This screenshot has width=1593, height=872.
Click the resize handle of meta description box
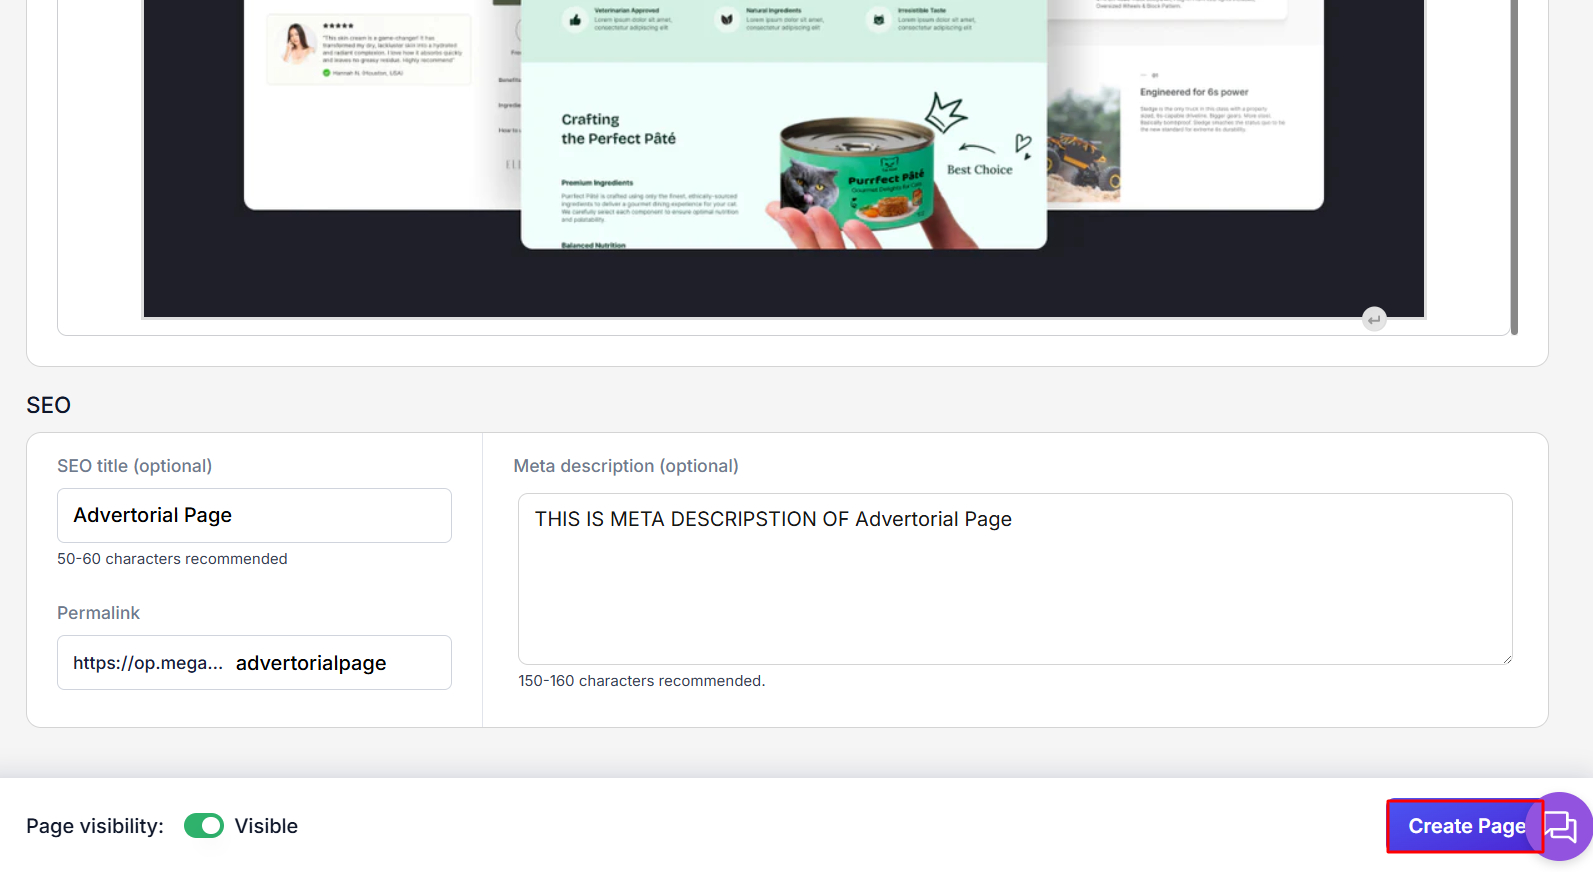[x=1506, y=658]
